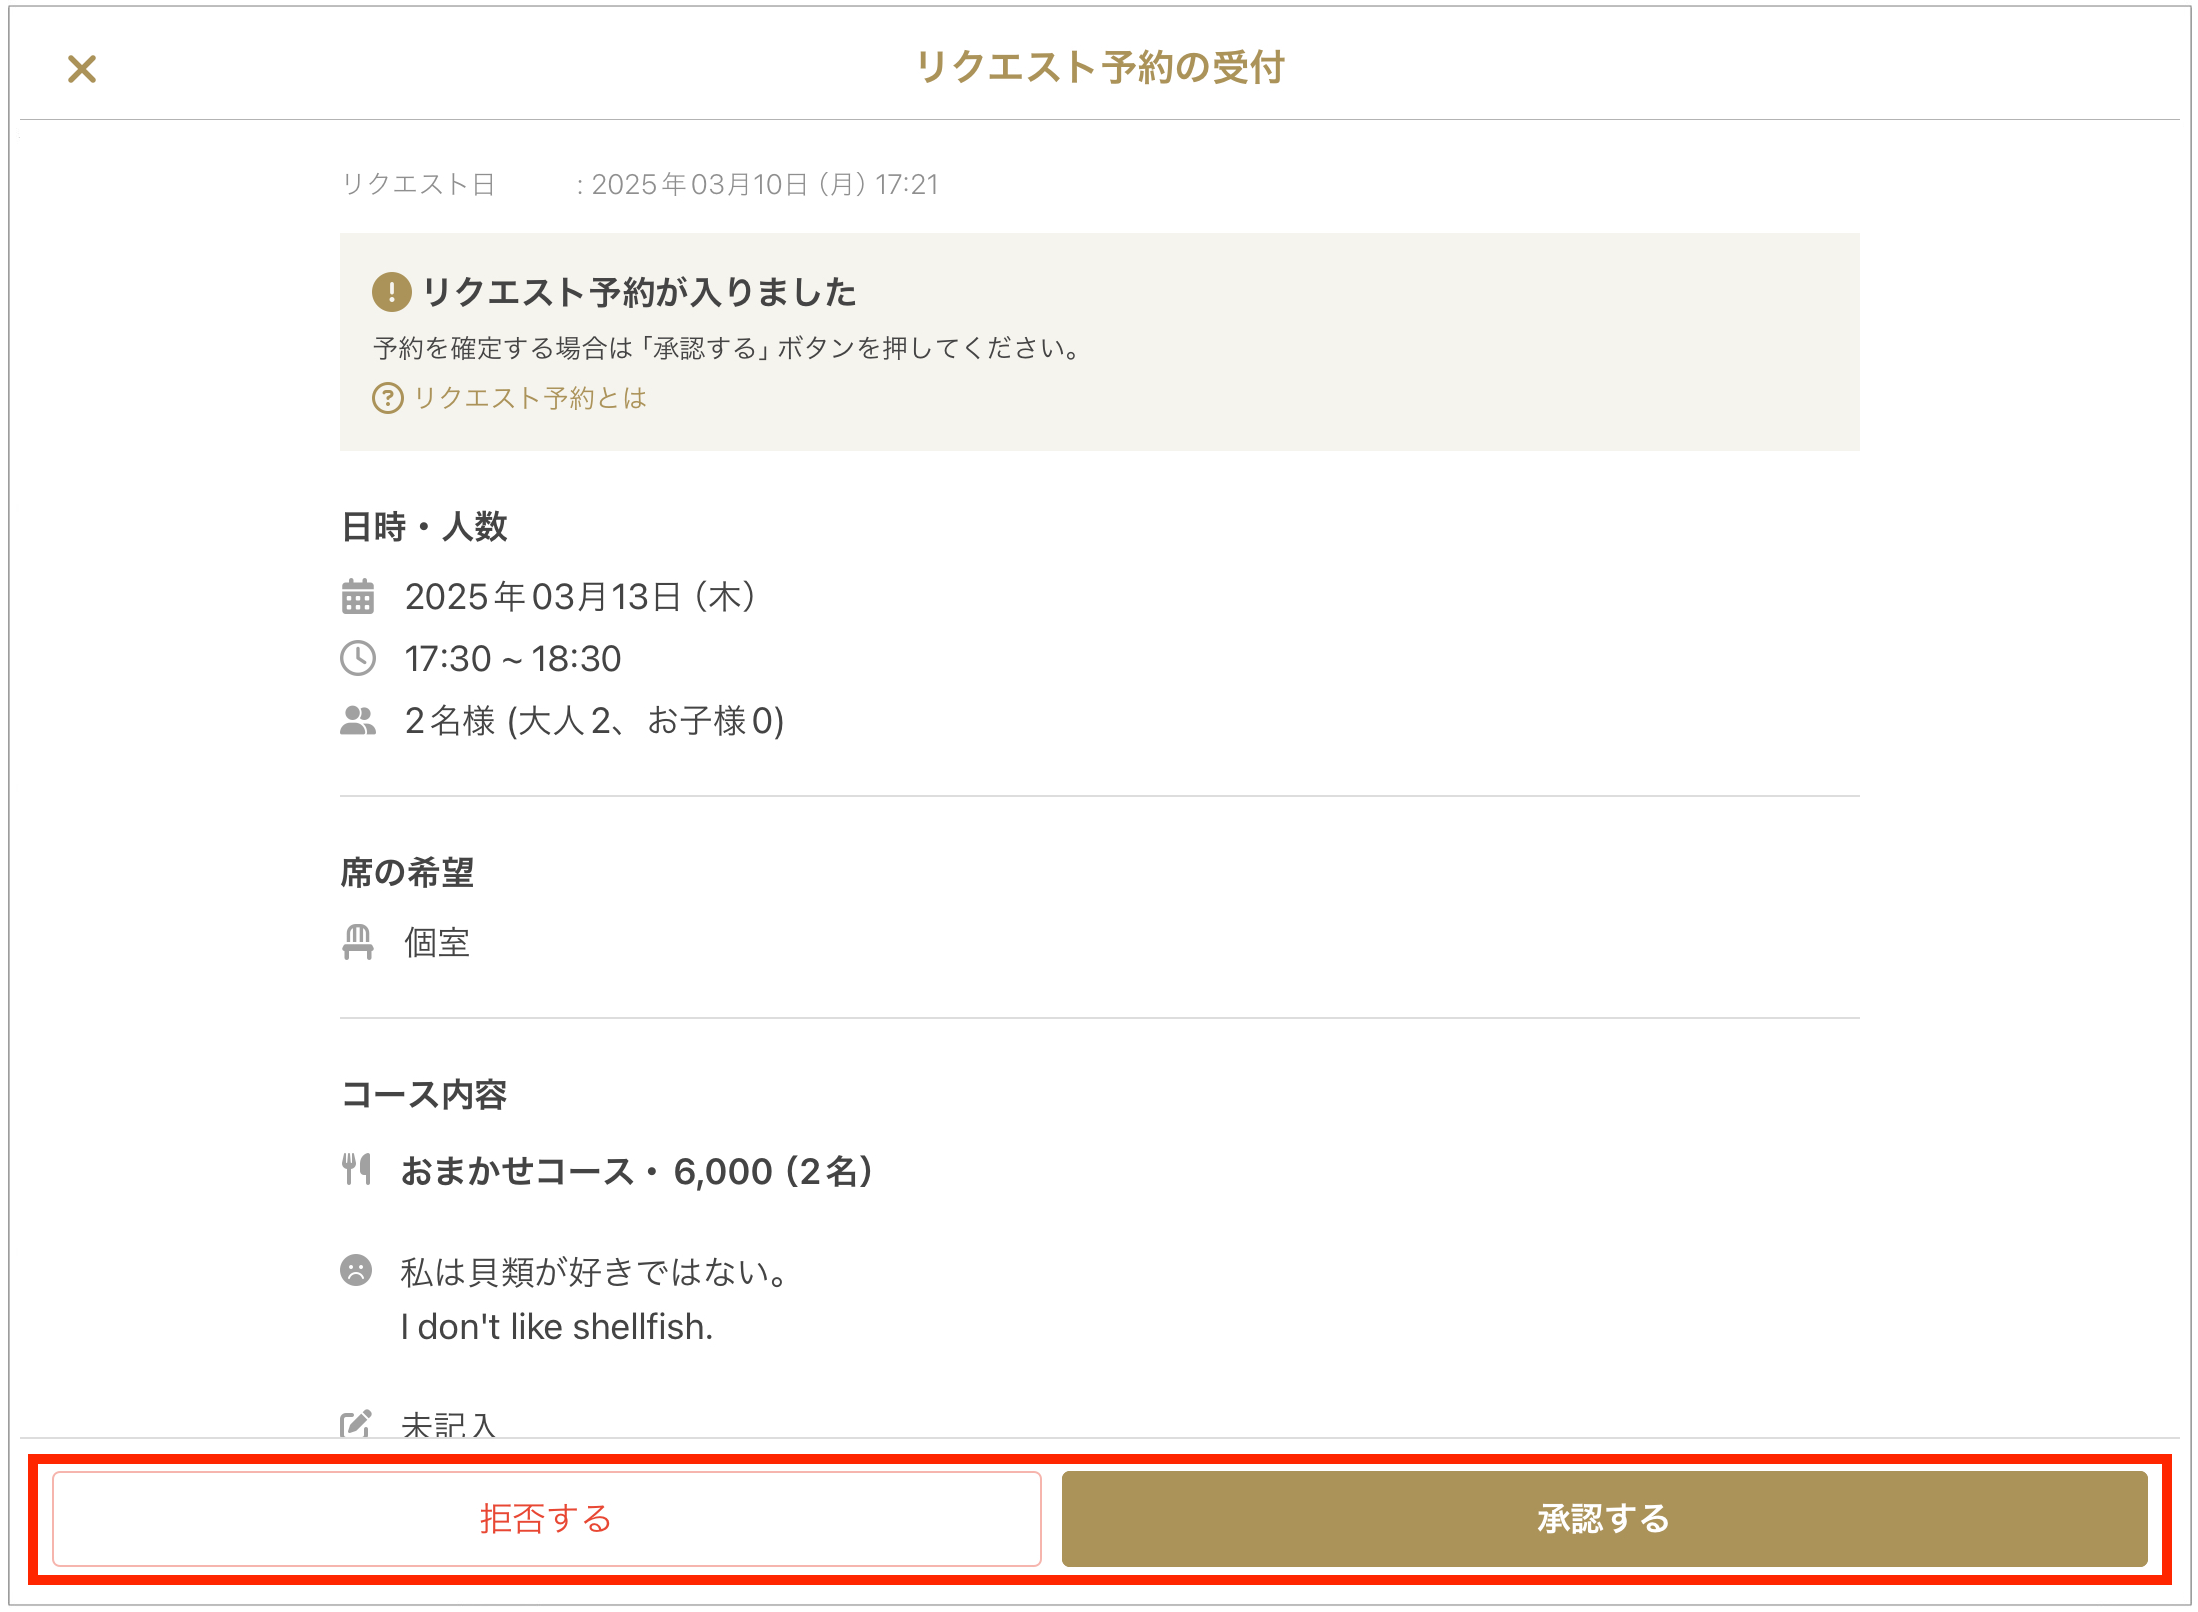2198x1612 pixels.
Task: Click the リクエスト予約の受付 header title
Action: point(1100,68)
